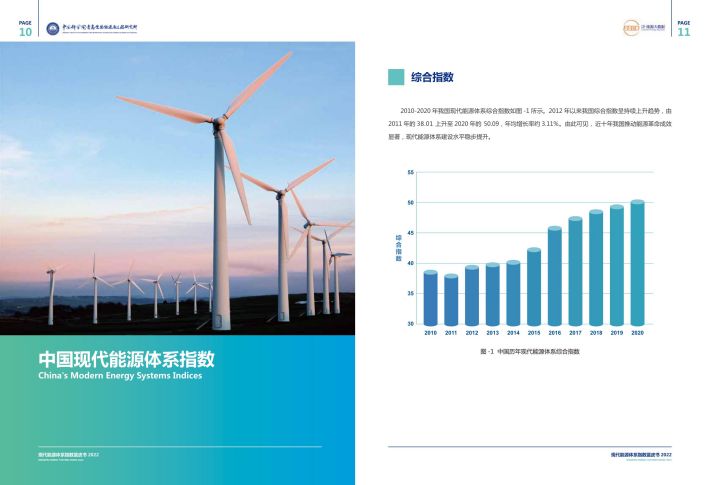Click the left page footer text 2022
710x485 pixels.
point(68,455)
